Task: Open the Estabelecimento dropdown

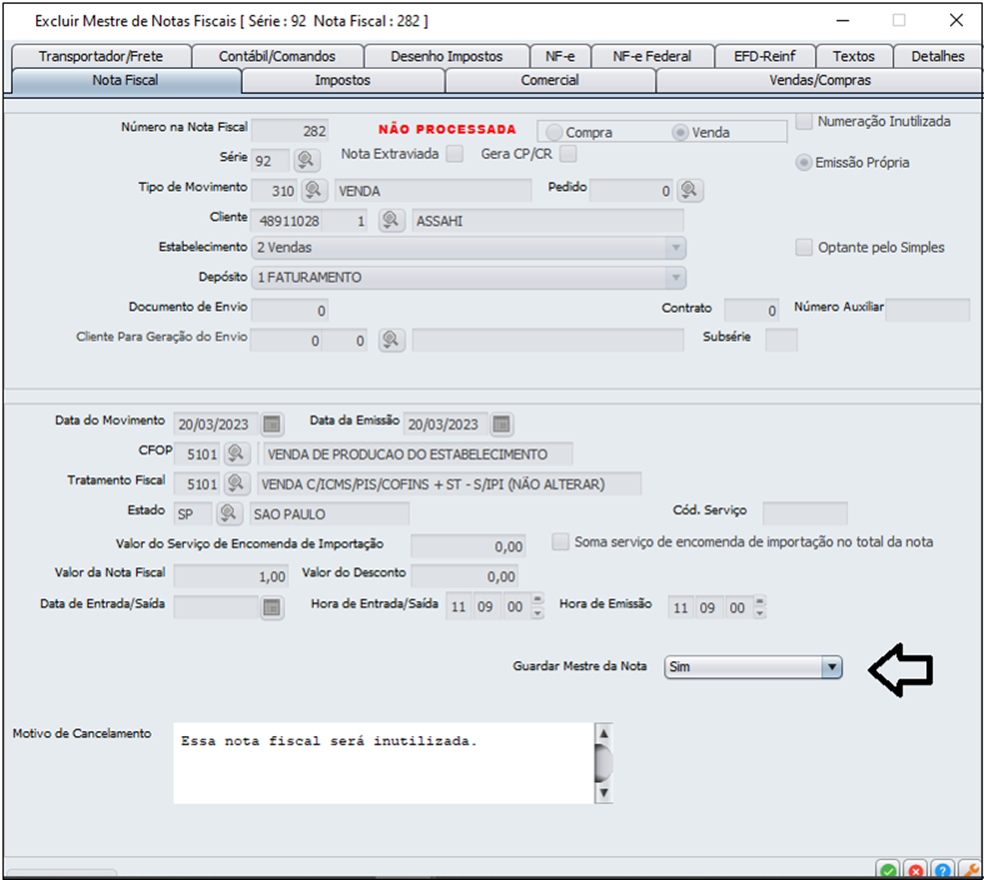Action: tap(676, 247)
